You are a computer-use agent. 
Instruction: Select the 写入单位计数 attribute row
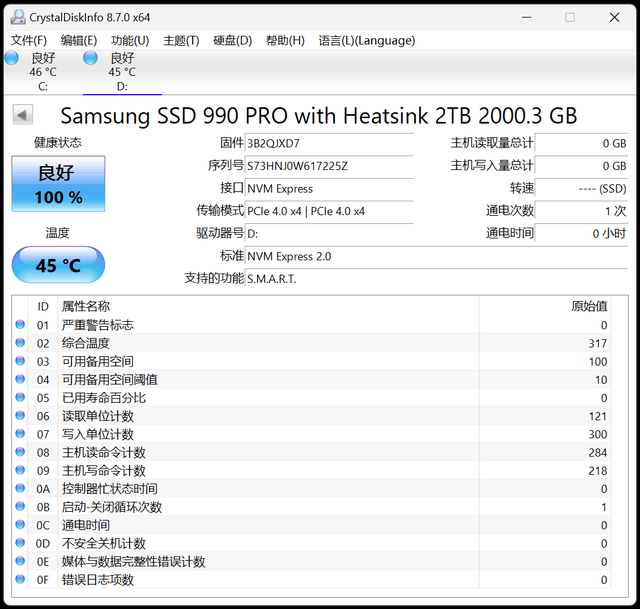300,434
